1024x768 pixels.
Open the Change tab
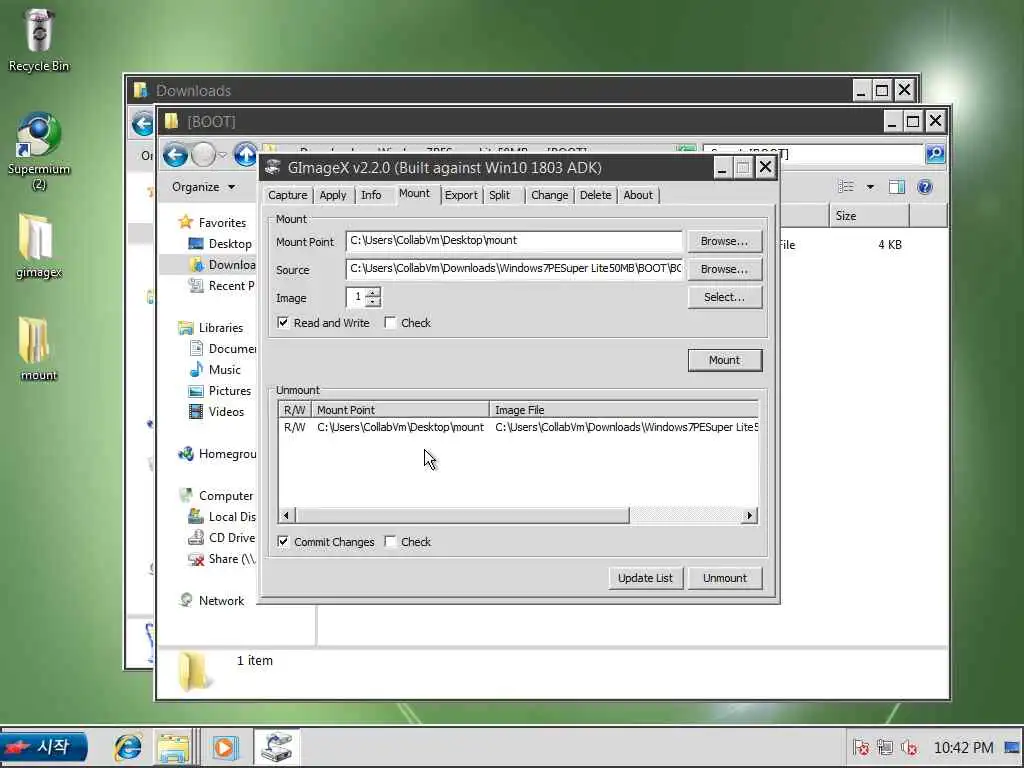pos(549,195)
